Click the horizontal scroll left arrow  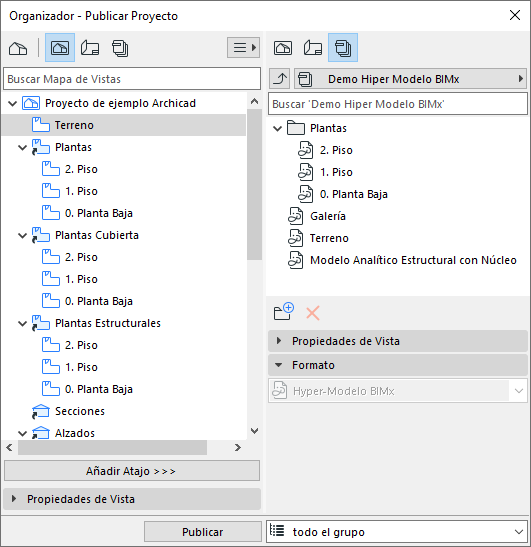pyautogui.click(x=9, y=447)
